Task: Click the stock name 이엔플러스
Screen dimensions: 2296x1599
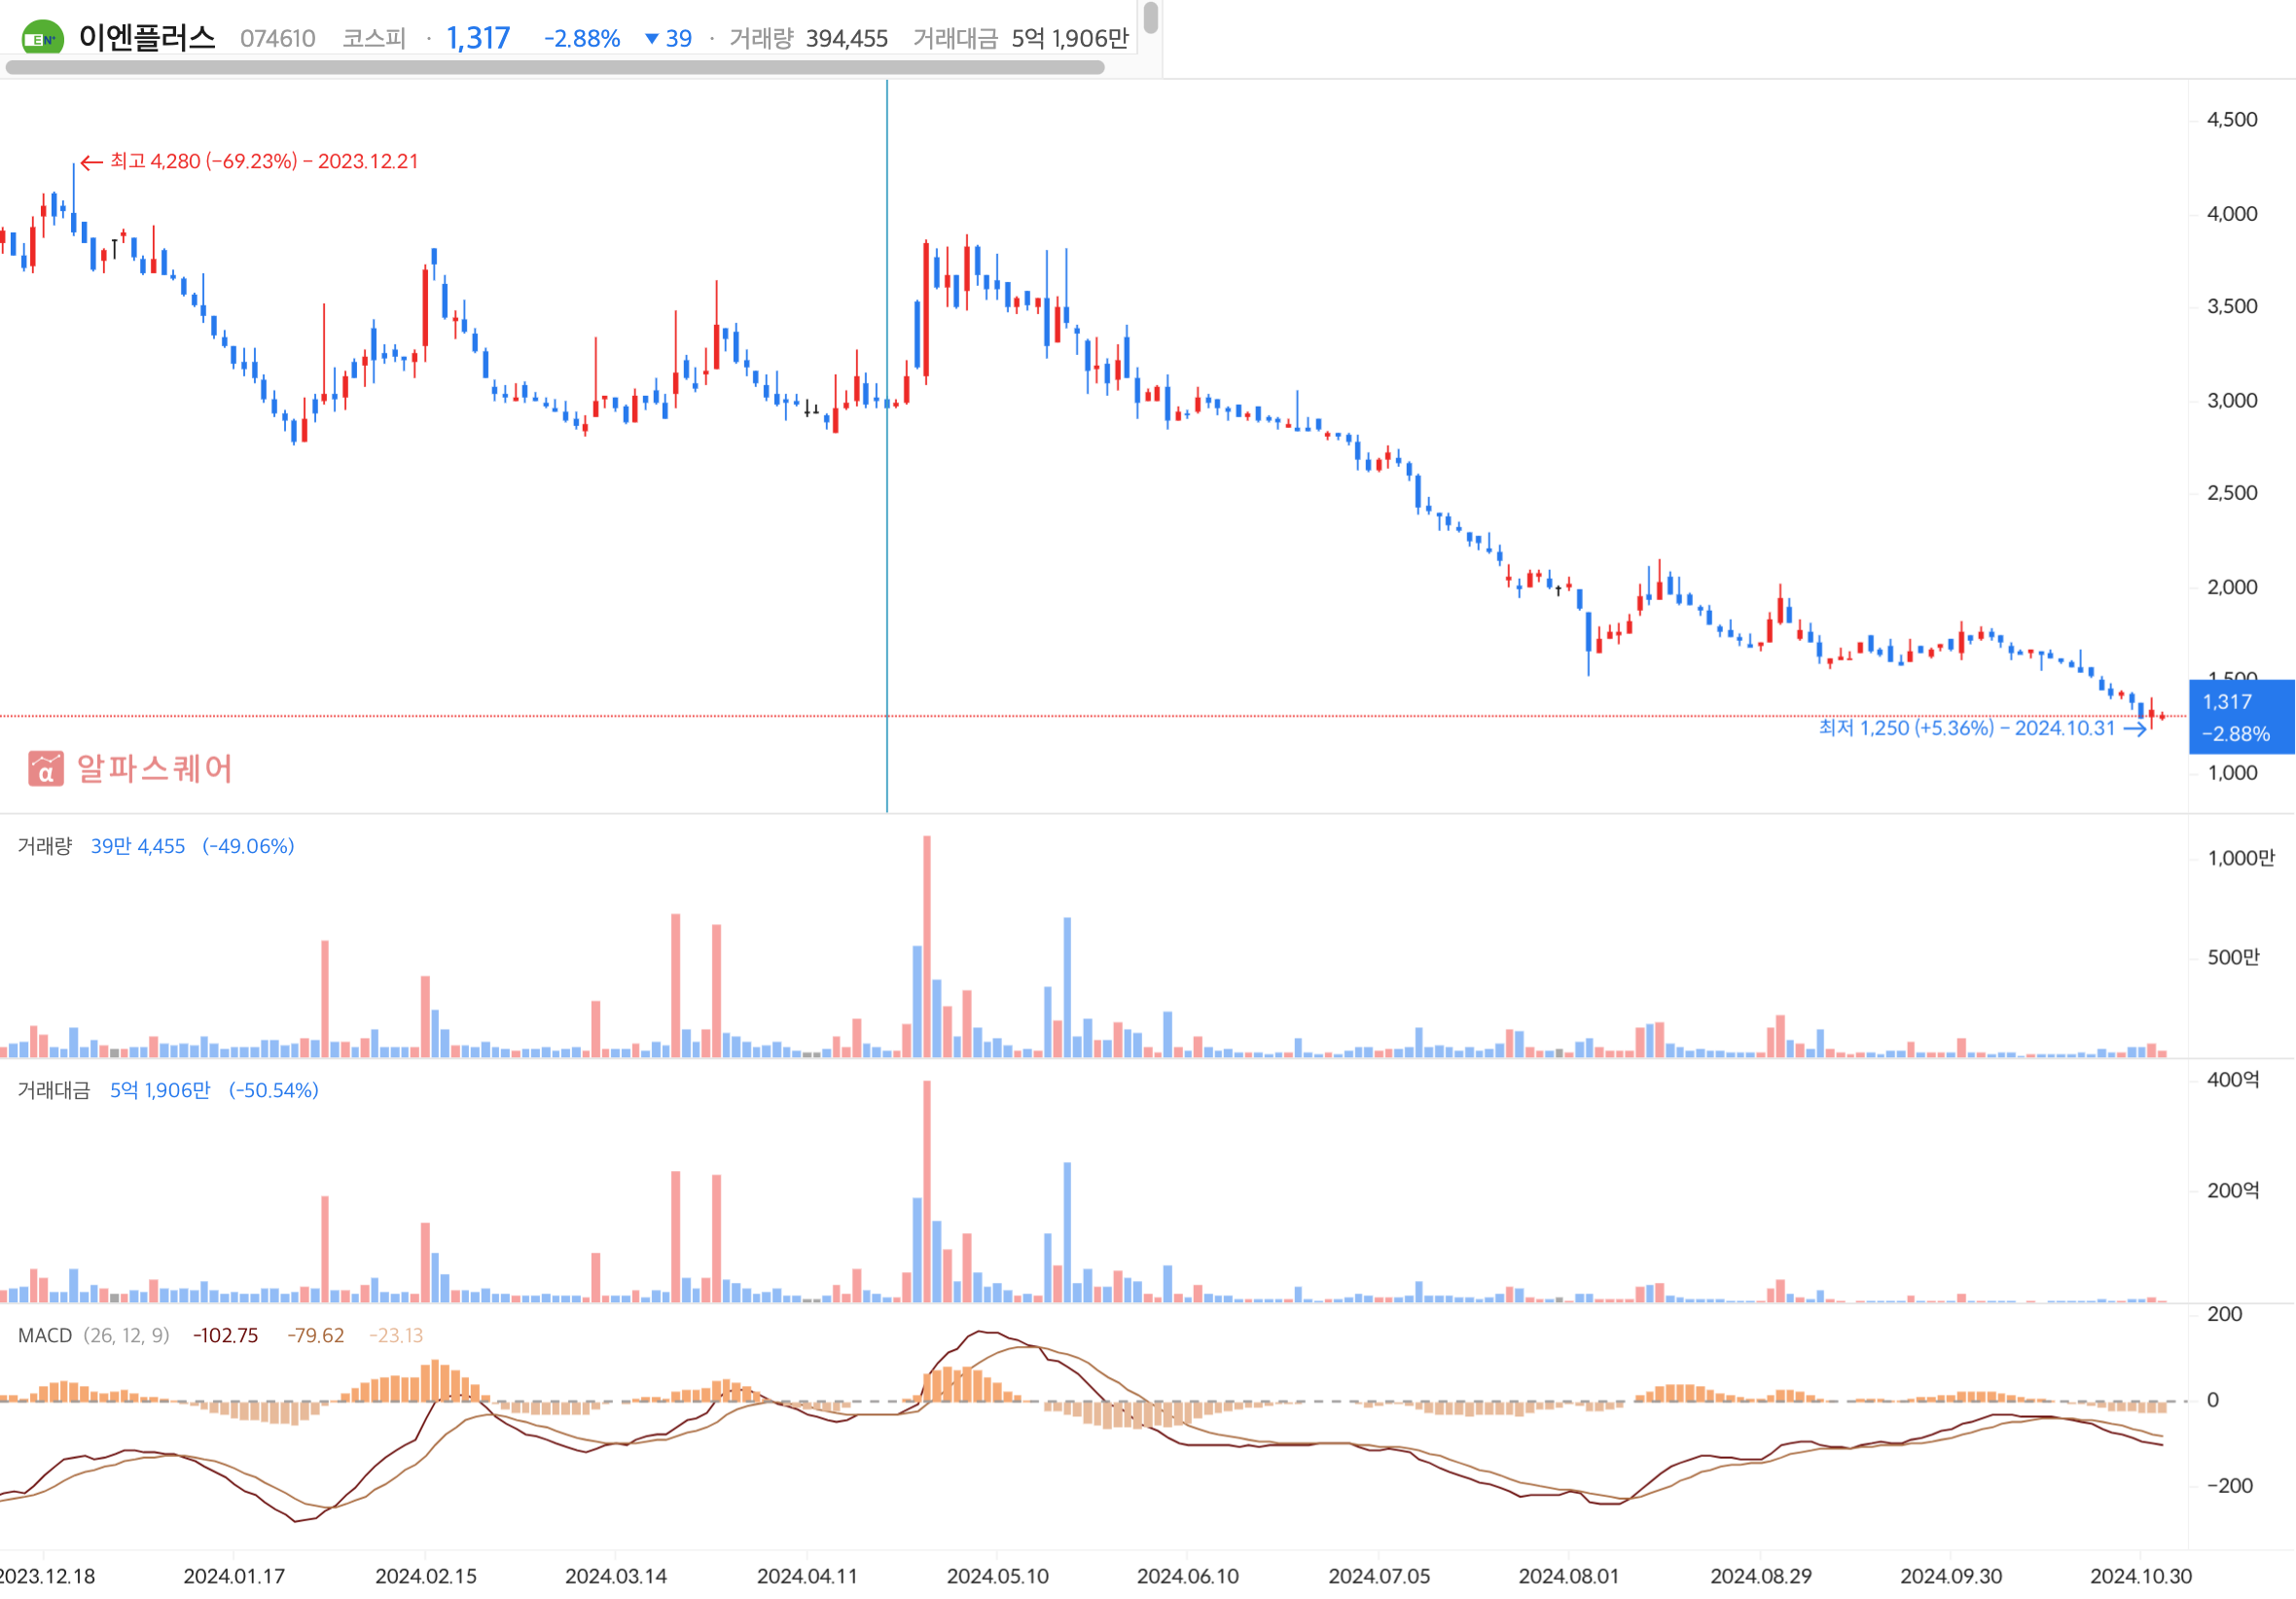Action: pos(147,38)
